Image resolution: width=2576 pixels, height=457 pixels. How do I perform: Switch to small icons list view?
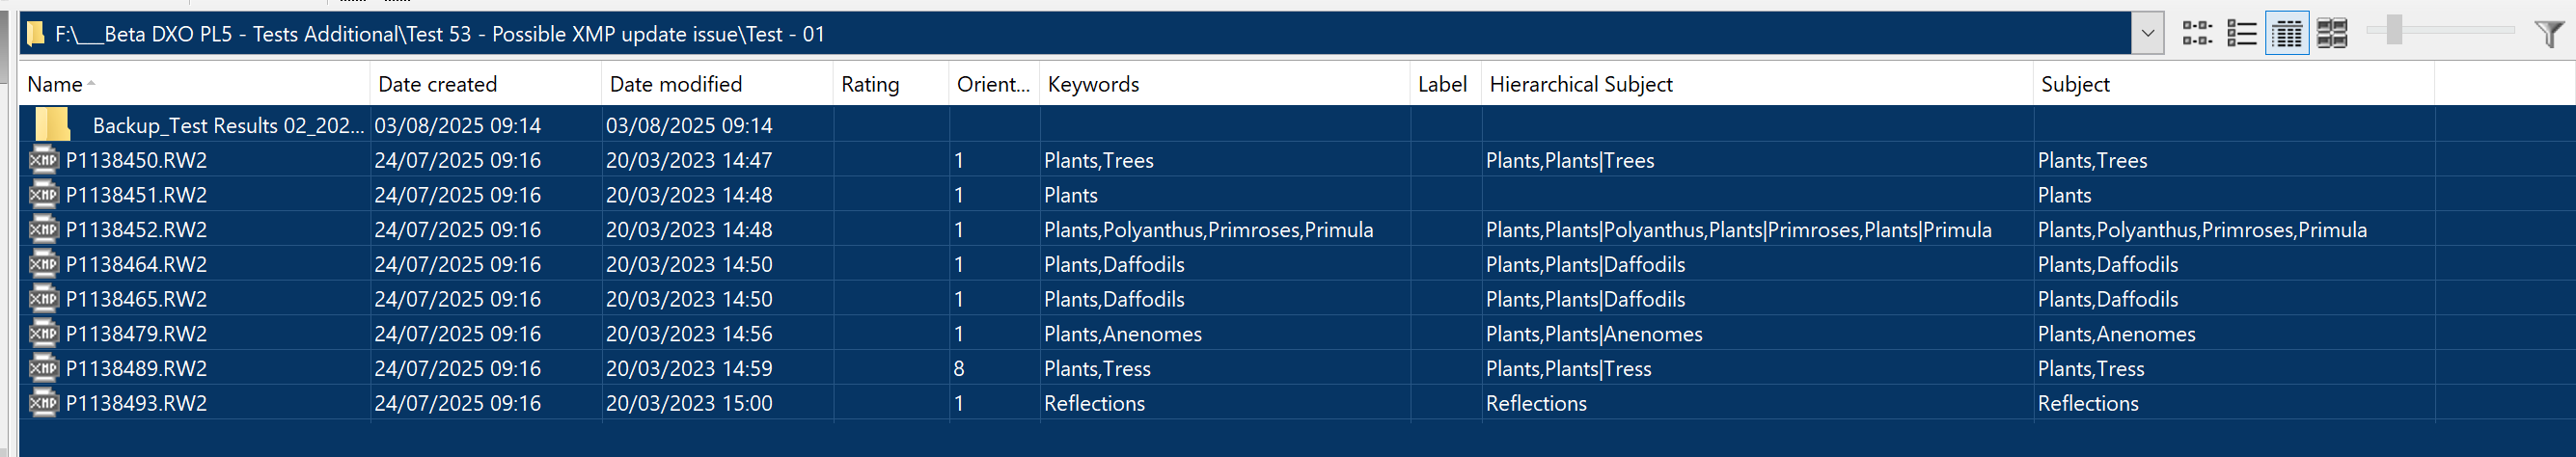(x=2196, y=34)
